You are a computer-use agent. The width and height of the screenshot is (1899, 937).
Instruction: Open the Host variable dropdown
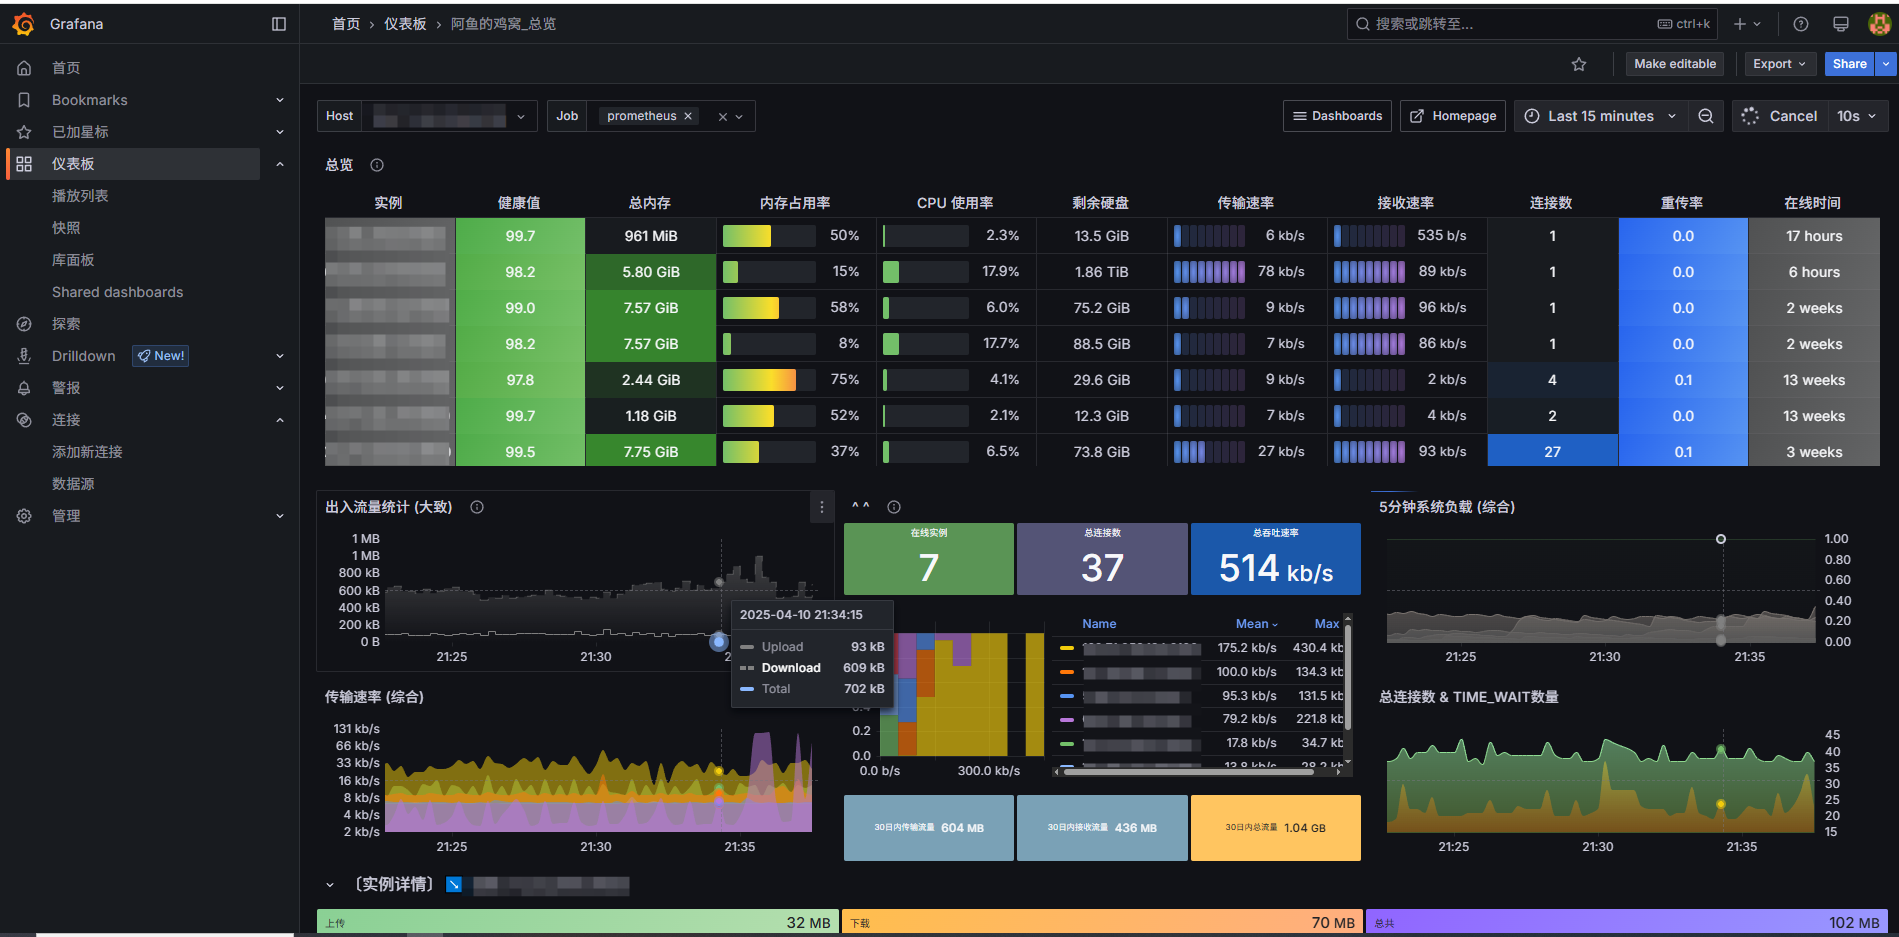(x=449, y=116)
